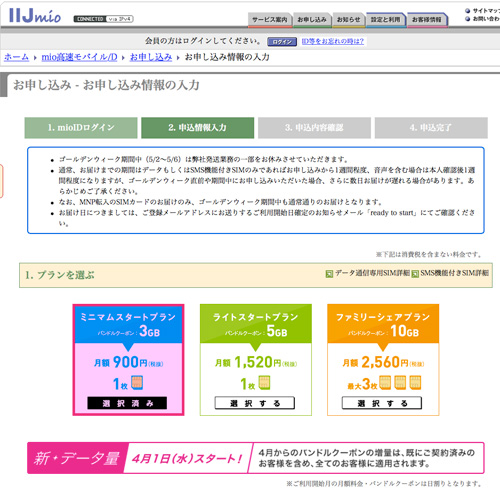Image resolution: width=500 pixels, height=500 pixels.
Task: Go to ホーム in the breadcrumb
Action: (16, 57)
